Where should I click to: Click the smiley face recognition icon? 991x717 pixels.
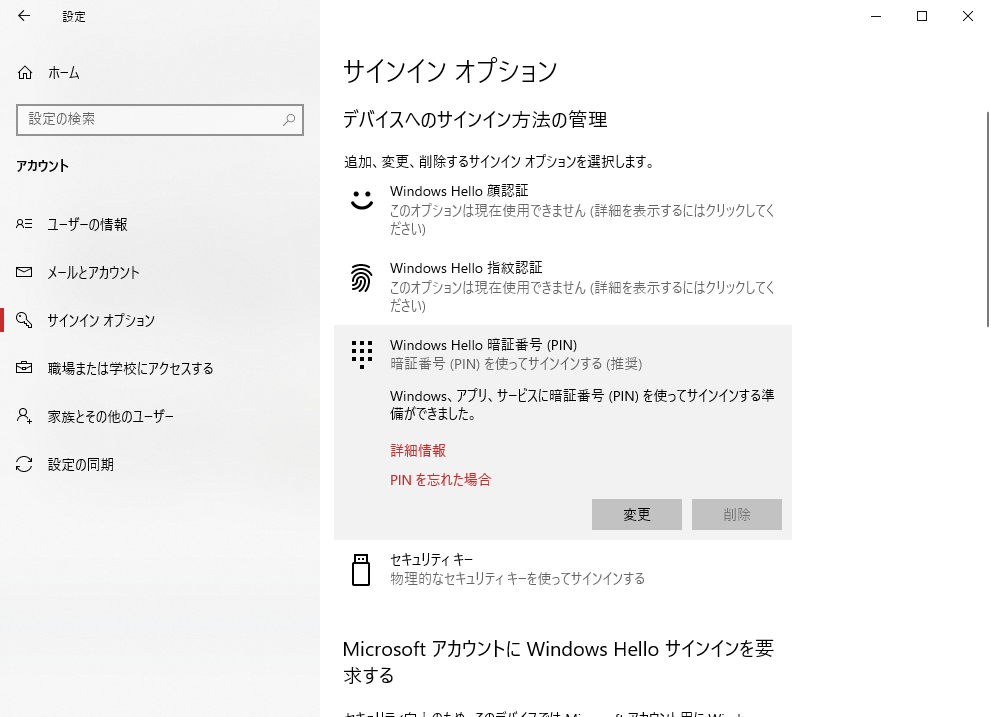[362, 200]
